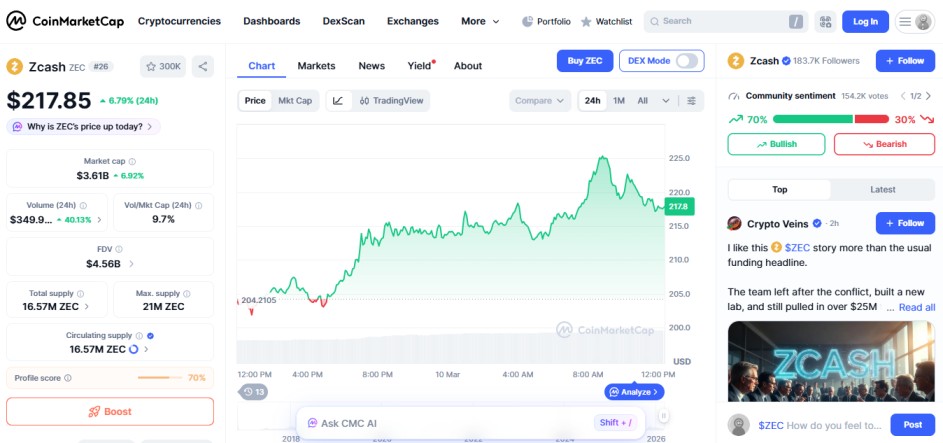
Task: Show Latest community posts
Action: coord(883,189)
